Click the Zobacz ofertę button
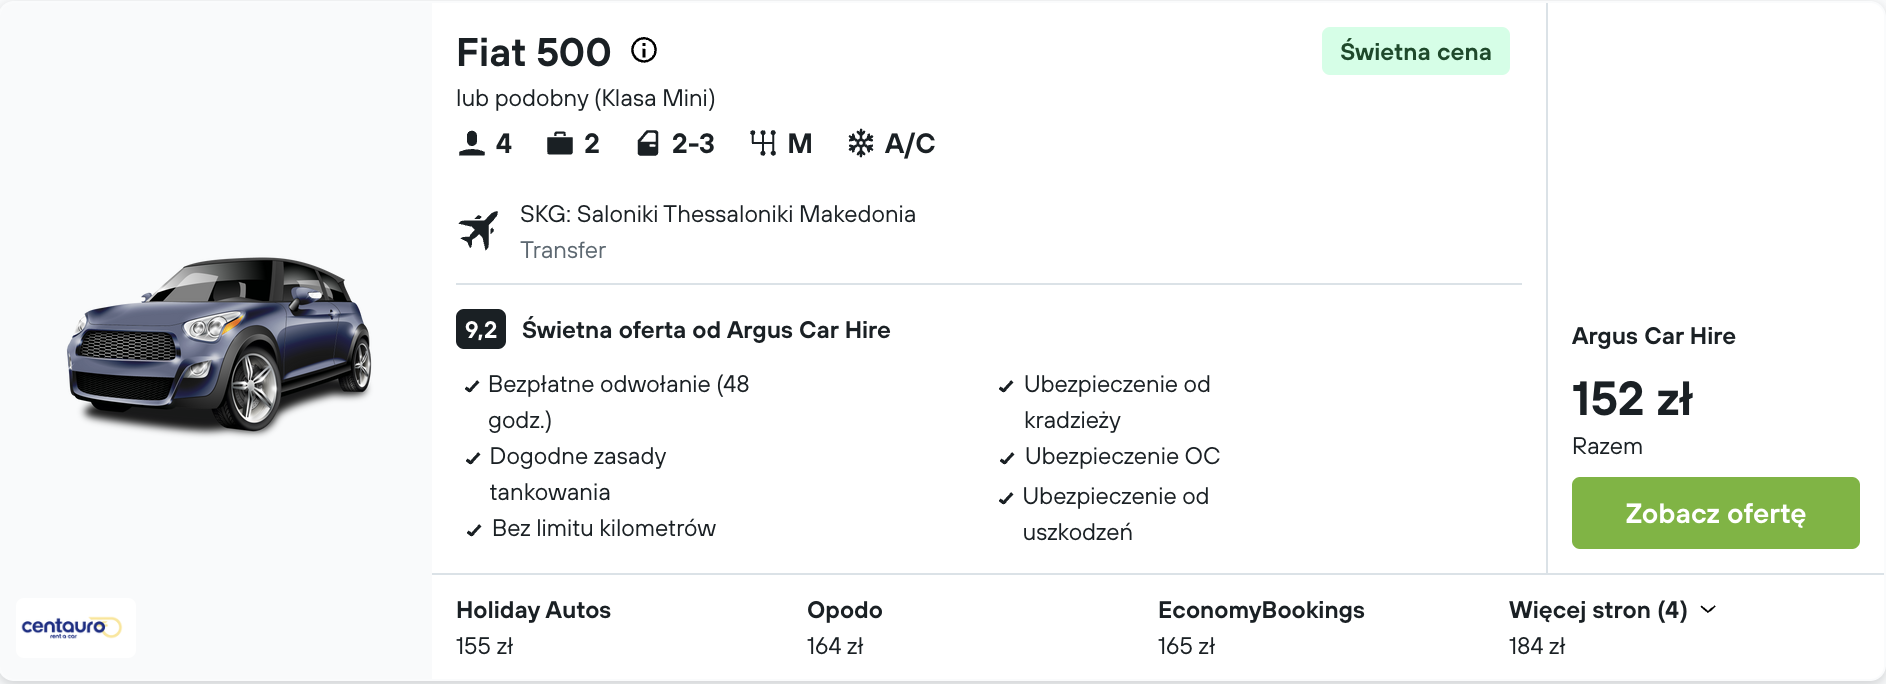Image resolution: width=1886 pixels, height=684 pixels. [1715, 513]
